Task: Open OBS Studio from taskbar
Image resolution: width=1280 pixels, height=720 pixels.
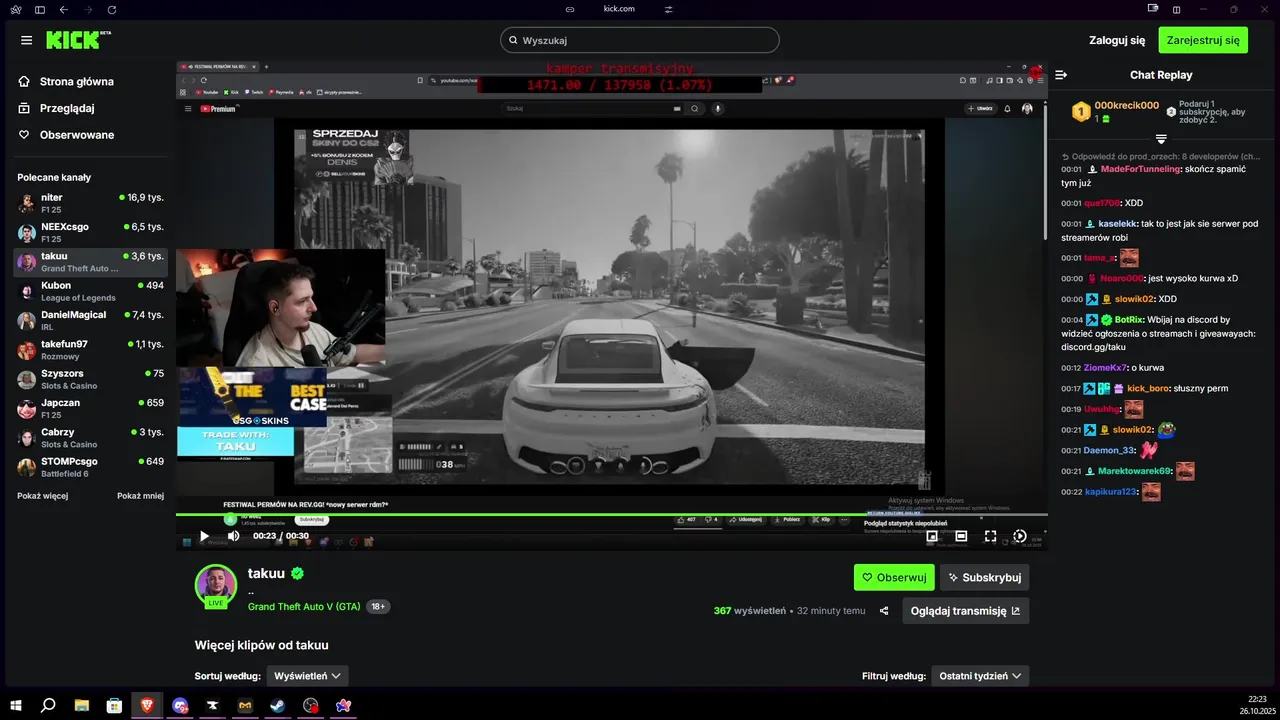Action: point(311,705)
